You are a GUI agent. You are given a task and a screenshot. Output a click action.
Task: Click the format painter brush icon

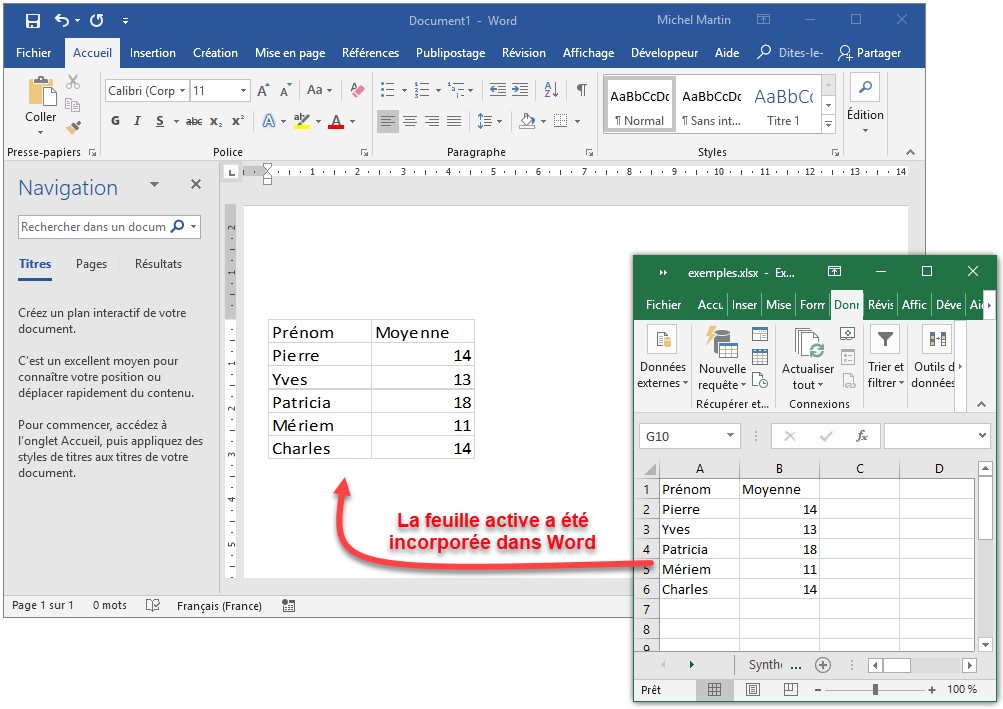[x=73, y=127]
